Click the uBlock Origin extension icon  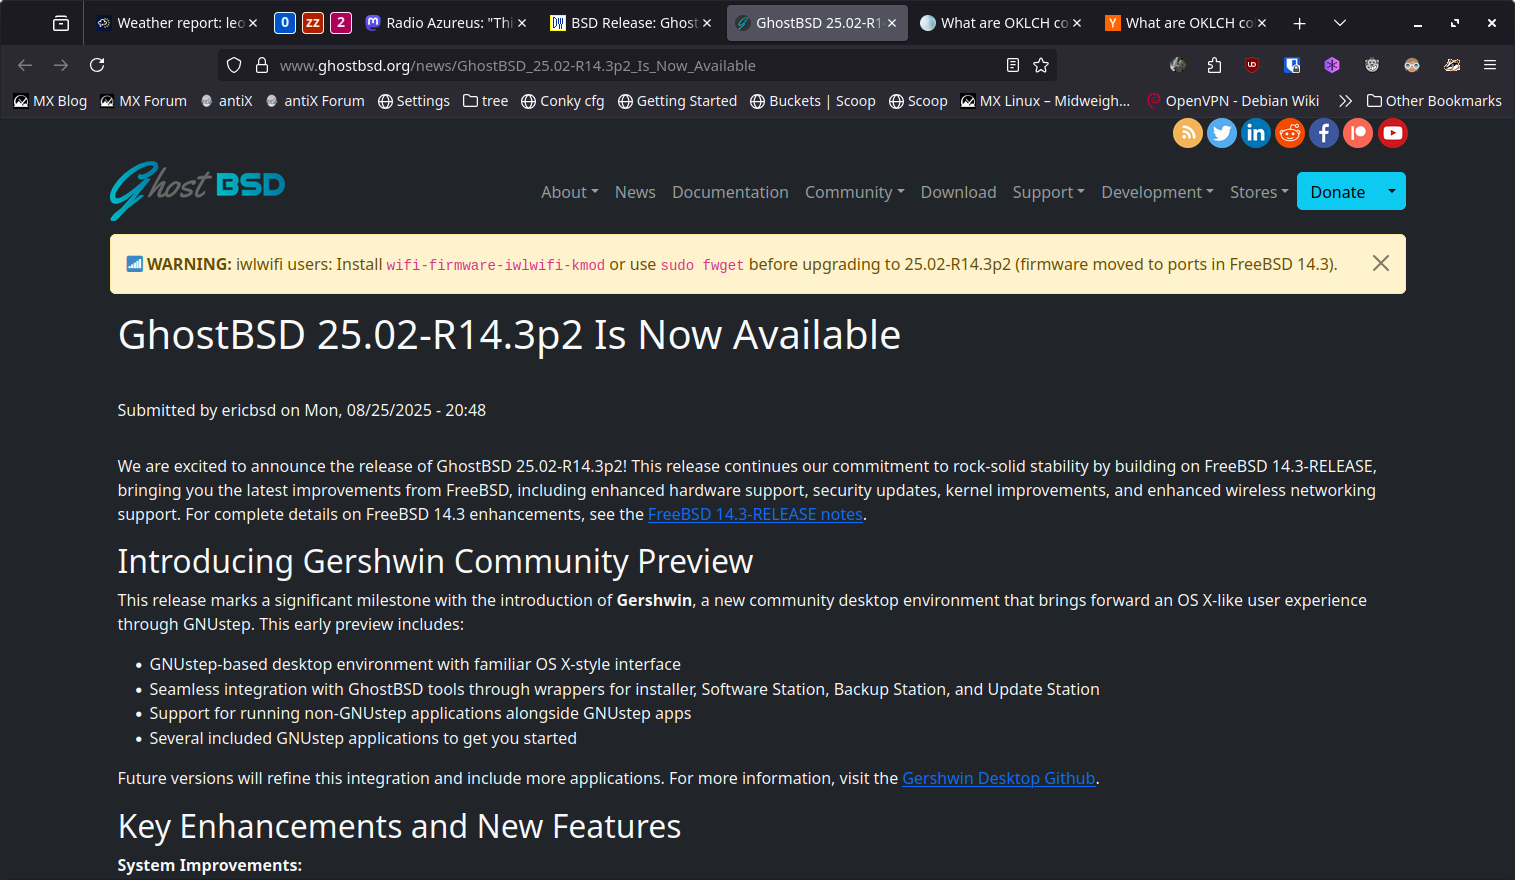point(1252,65)
